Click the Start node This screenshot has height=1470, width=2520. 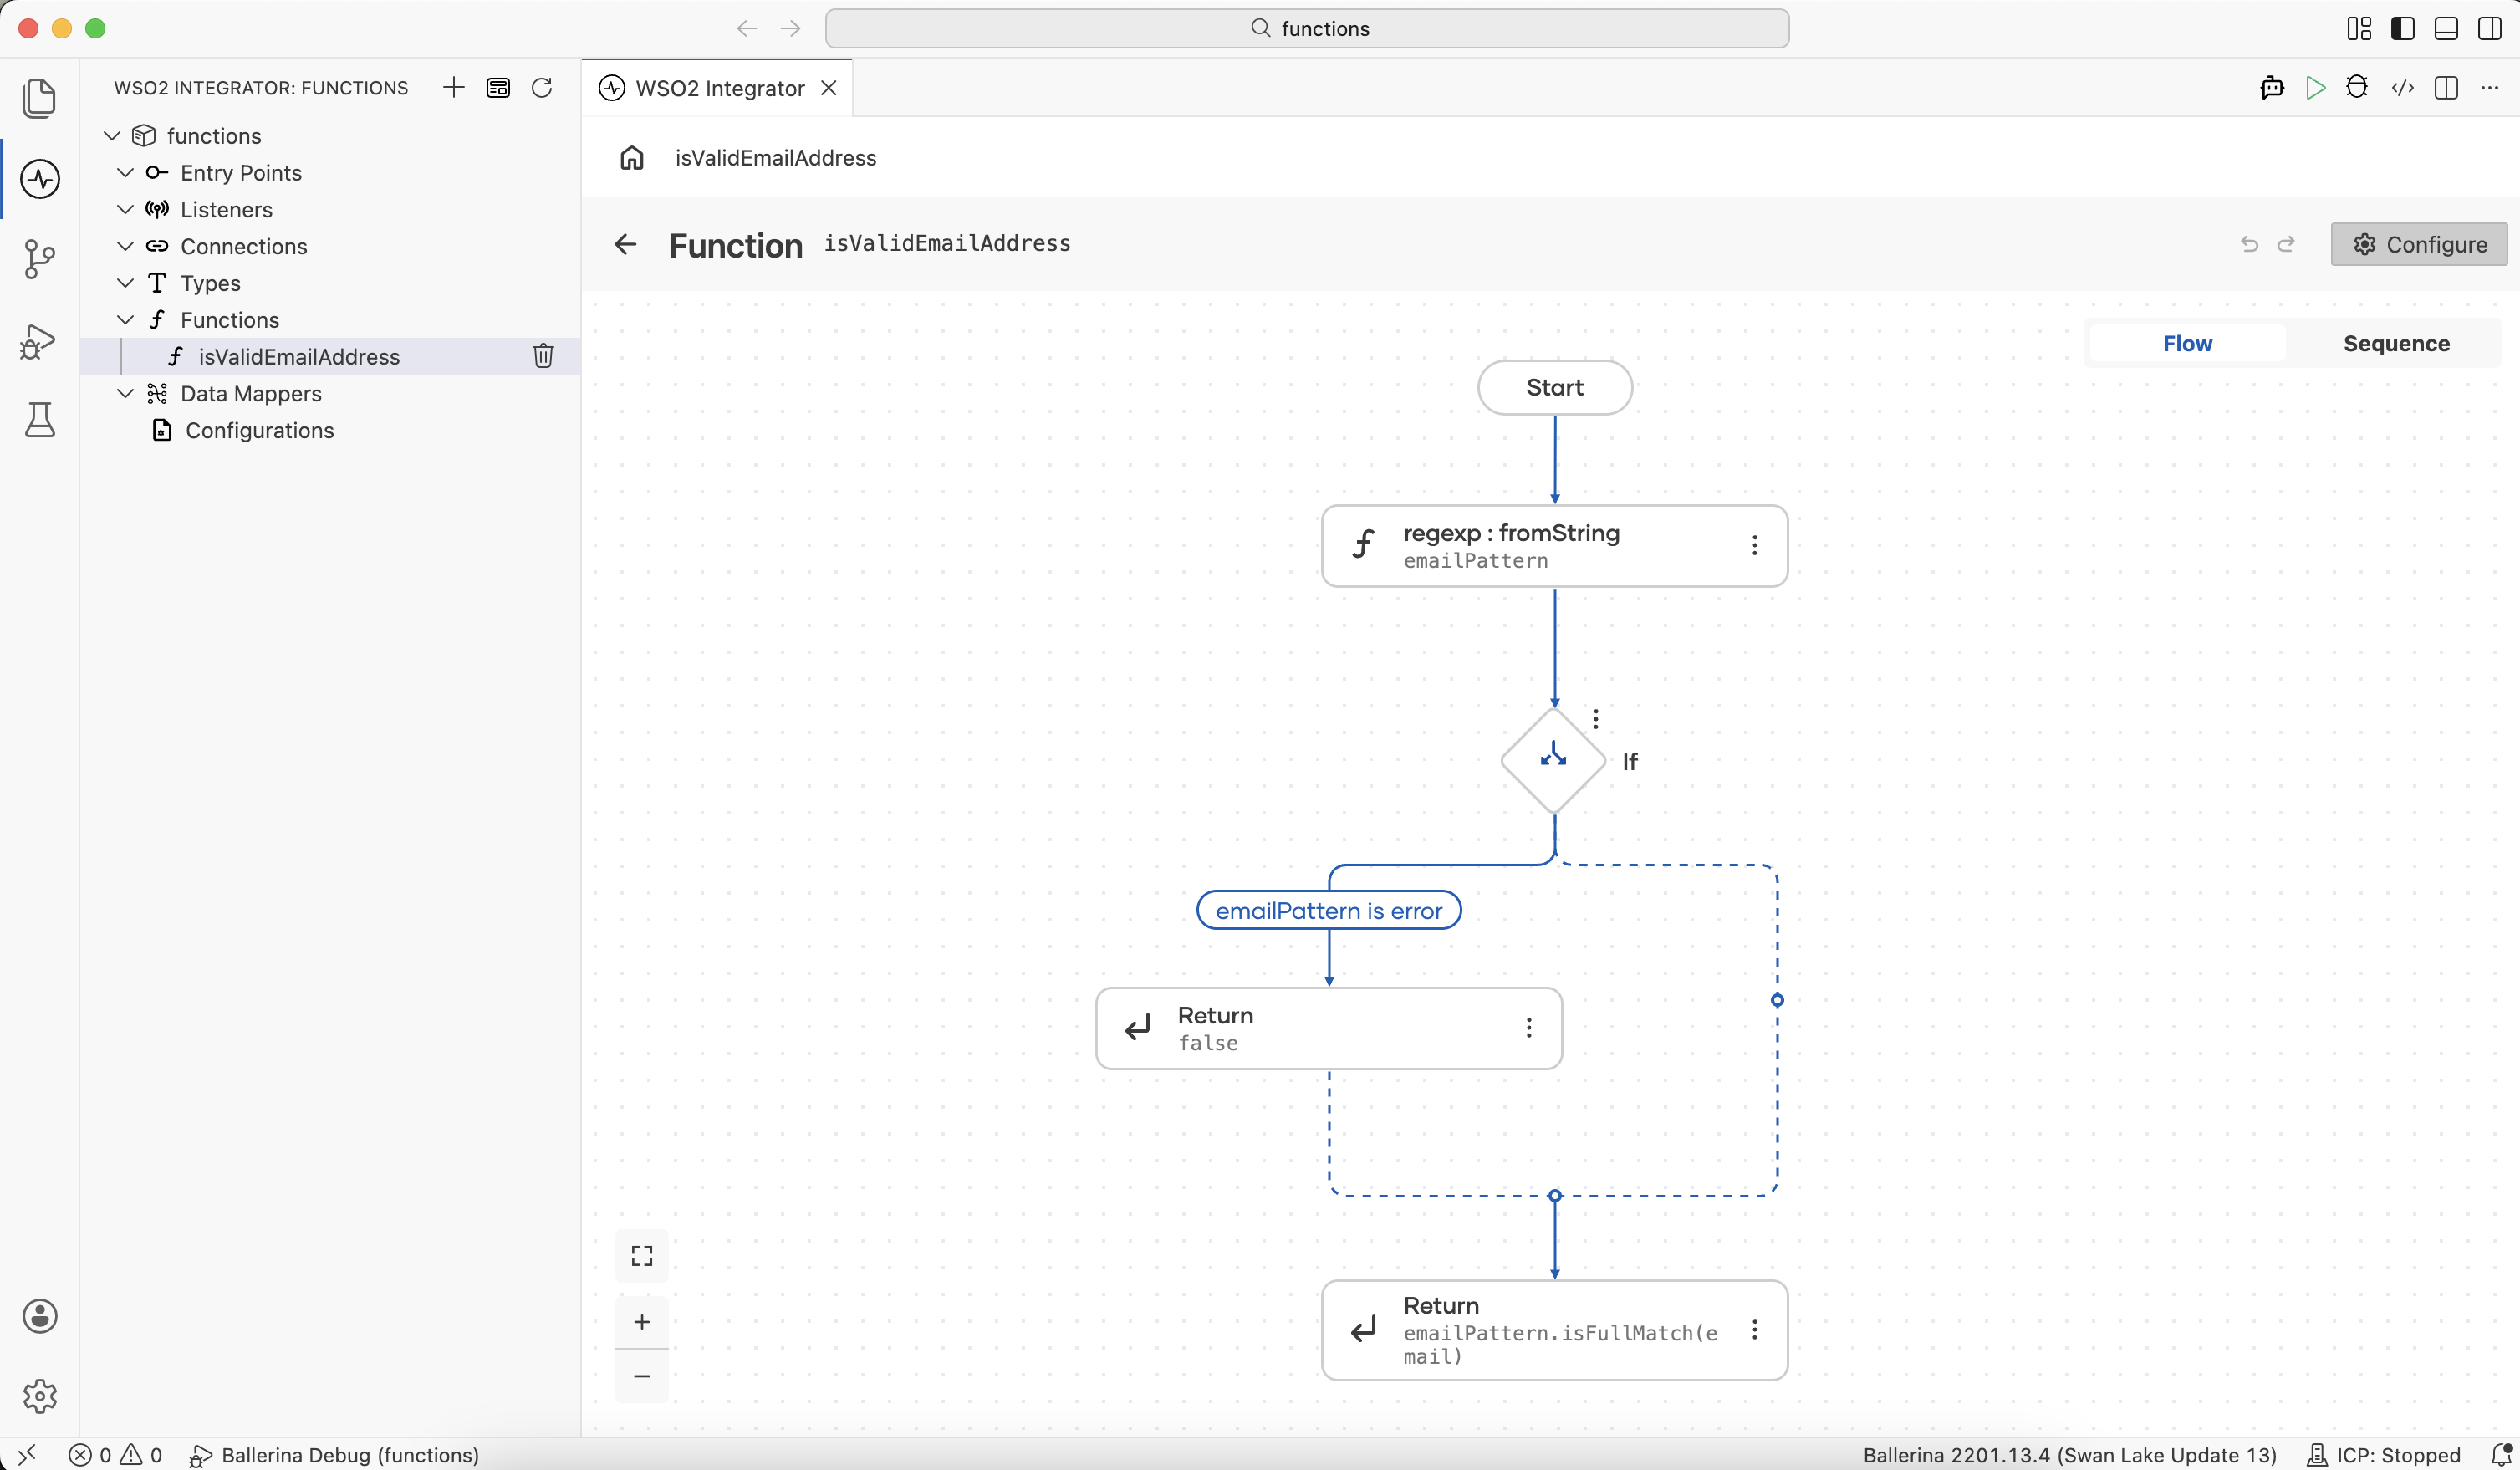(1555, 387)
